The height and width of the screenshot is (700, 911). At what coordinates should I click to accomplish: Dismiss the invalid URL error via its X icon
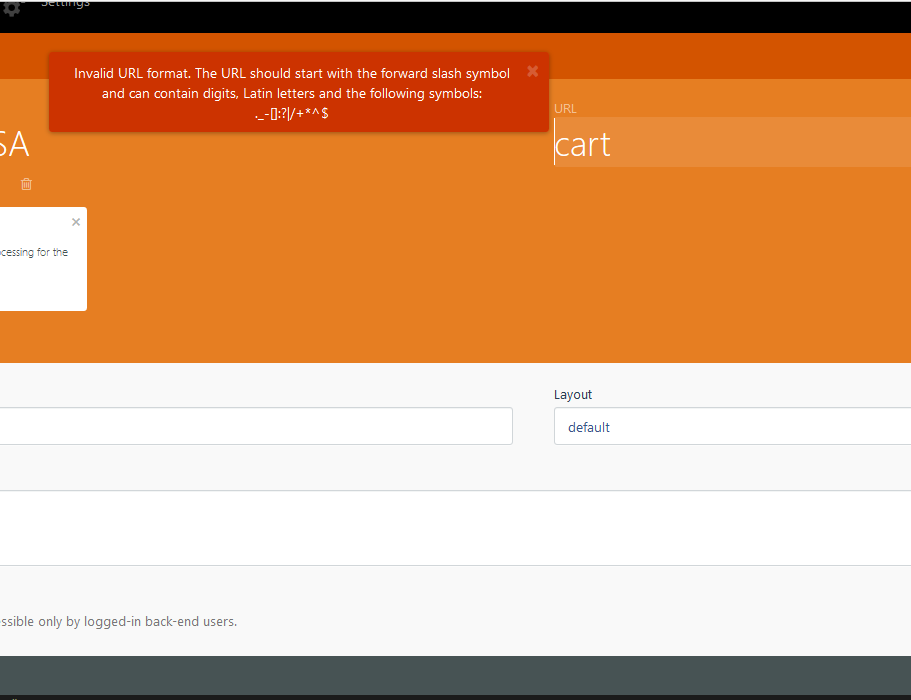(532, 71)
